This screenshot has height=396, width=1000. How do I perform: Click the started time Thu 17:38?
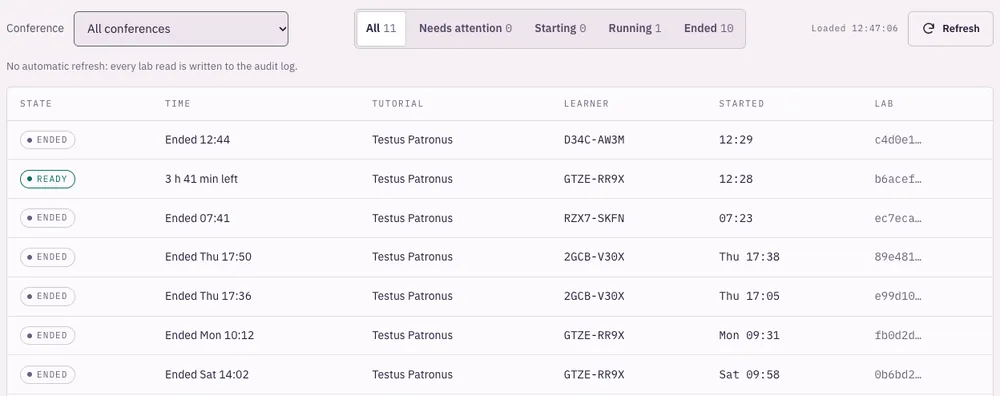[749, 257]
